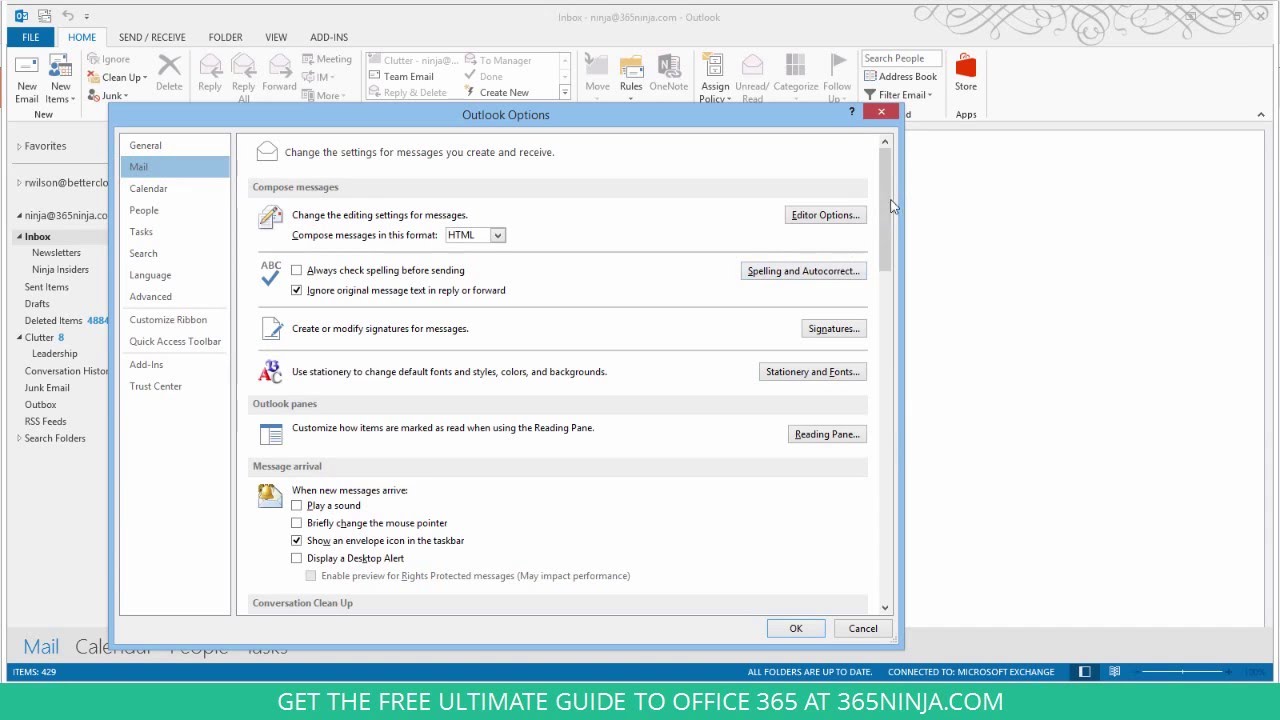The height and width of the screenshot is (720, 1280).
Task: Uncheck Show an envelope icon in taskbar
Action: click(x=296, y=541)
